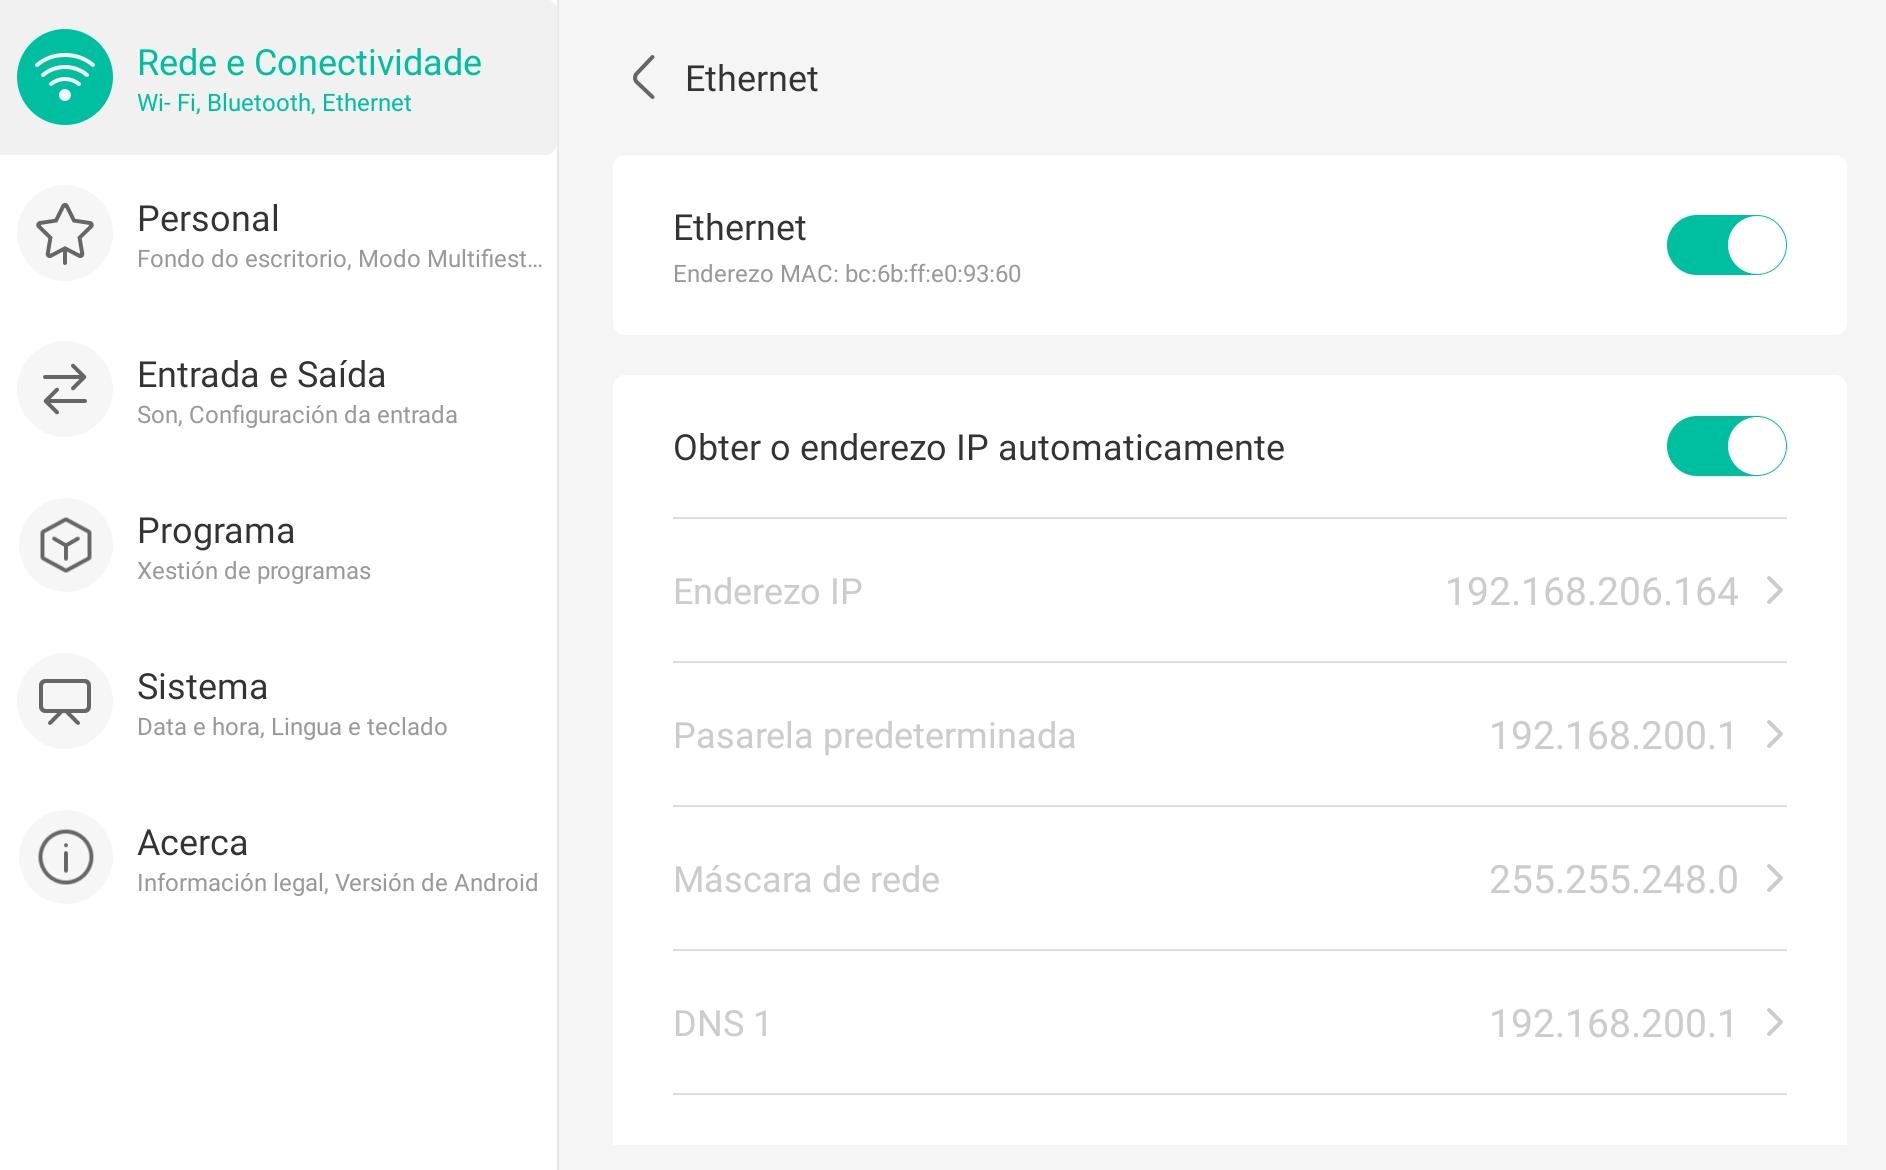Image resolution: width=1886 pixels, height=1170 pixels.
Task: Select the arrows icon for Entrada e Saída
Action: pyautogui.click(x=64, y=389)
